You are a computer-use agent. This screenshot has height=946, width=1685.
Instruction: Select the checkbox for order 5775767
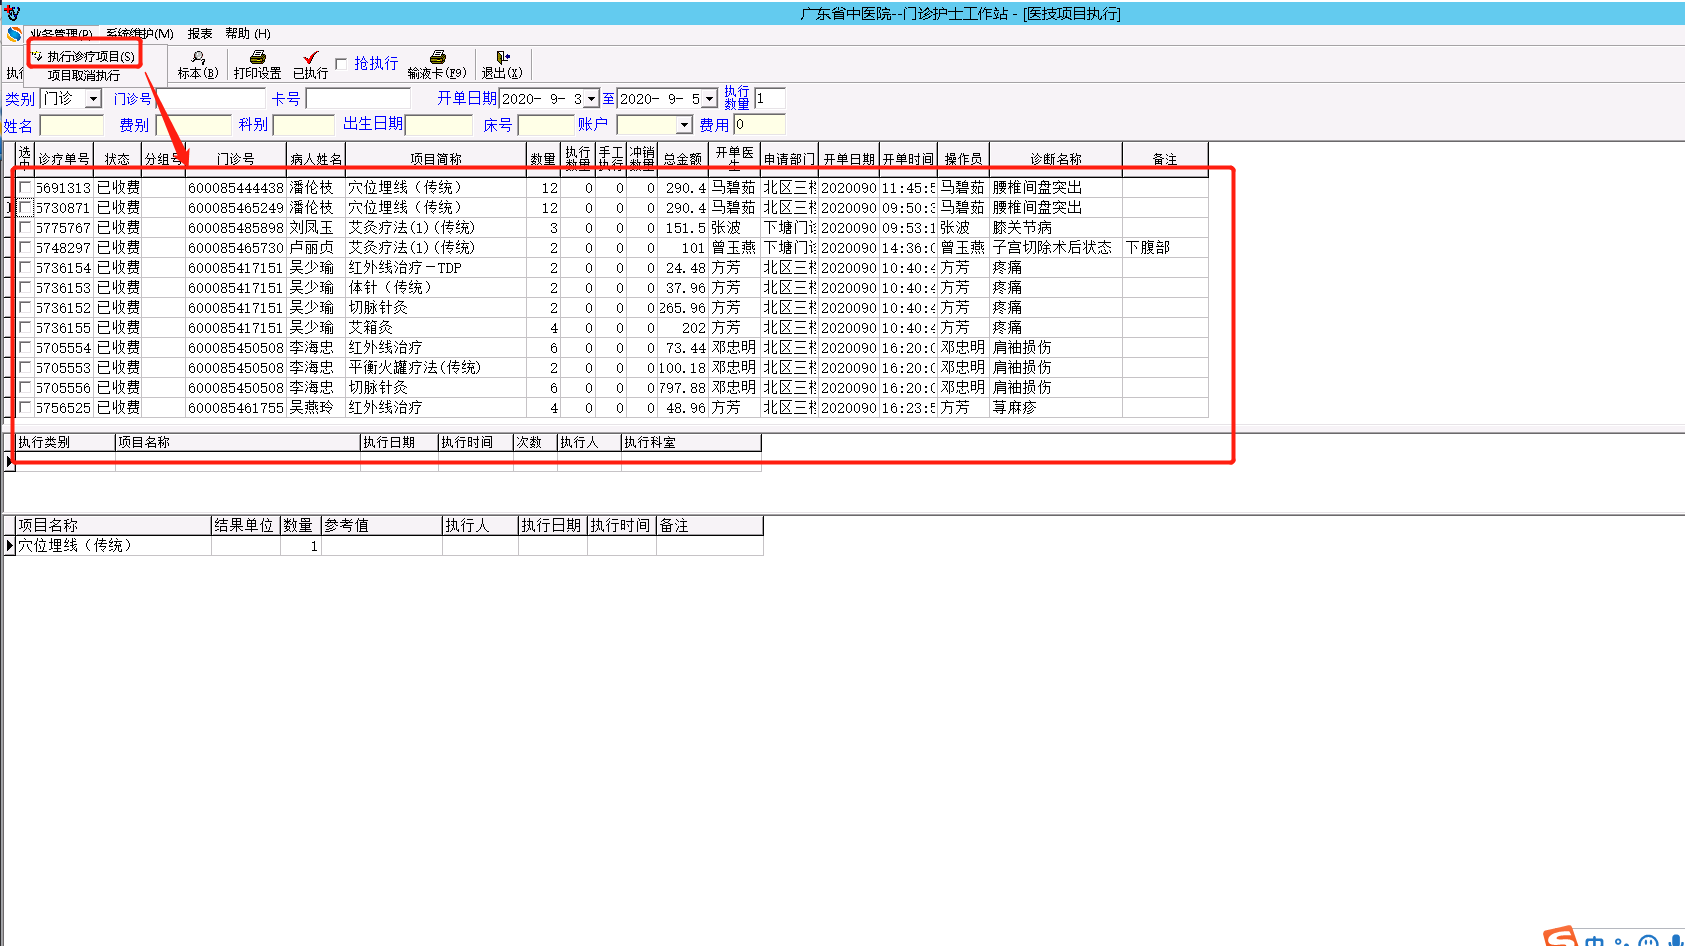[x=26, y=227]
